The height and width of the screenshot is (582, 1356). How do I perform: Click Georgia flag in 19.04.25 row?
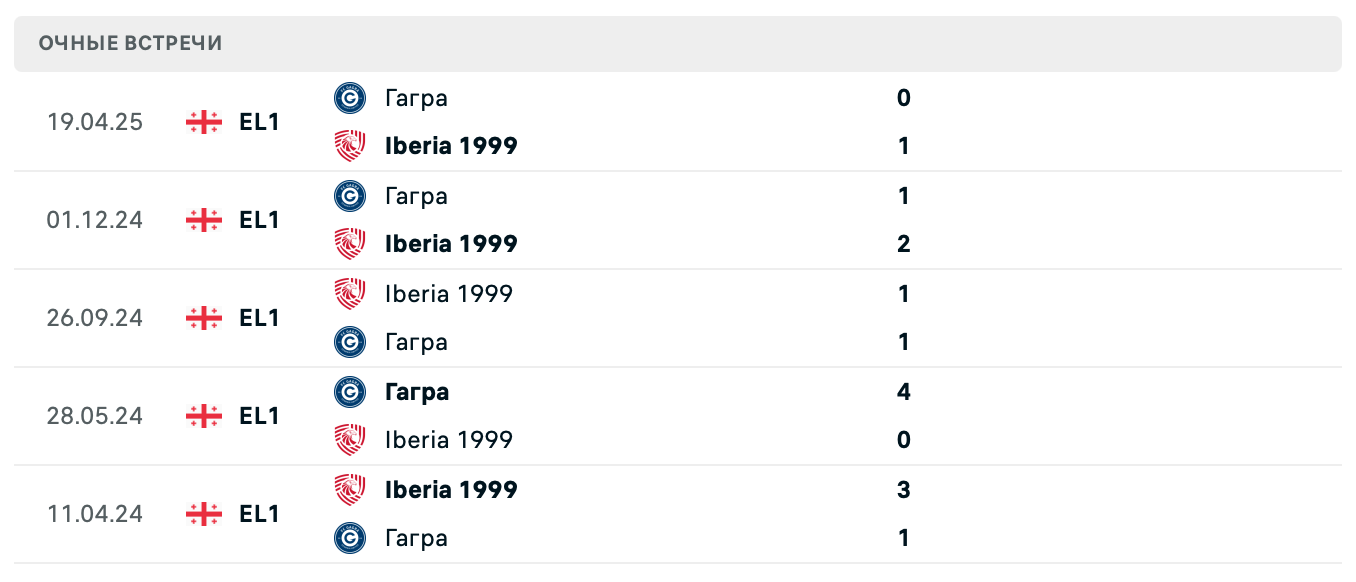(x=204, y=122)
